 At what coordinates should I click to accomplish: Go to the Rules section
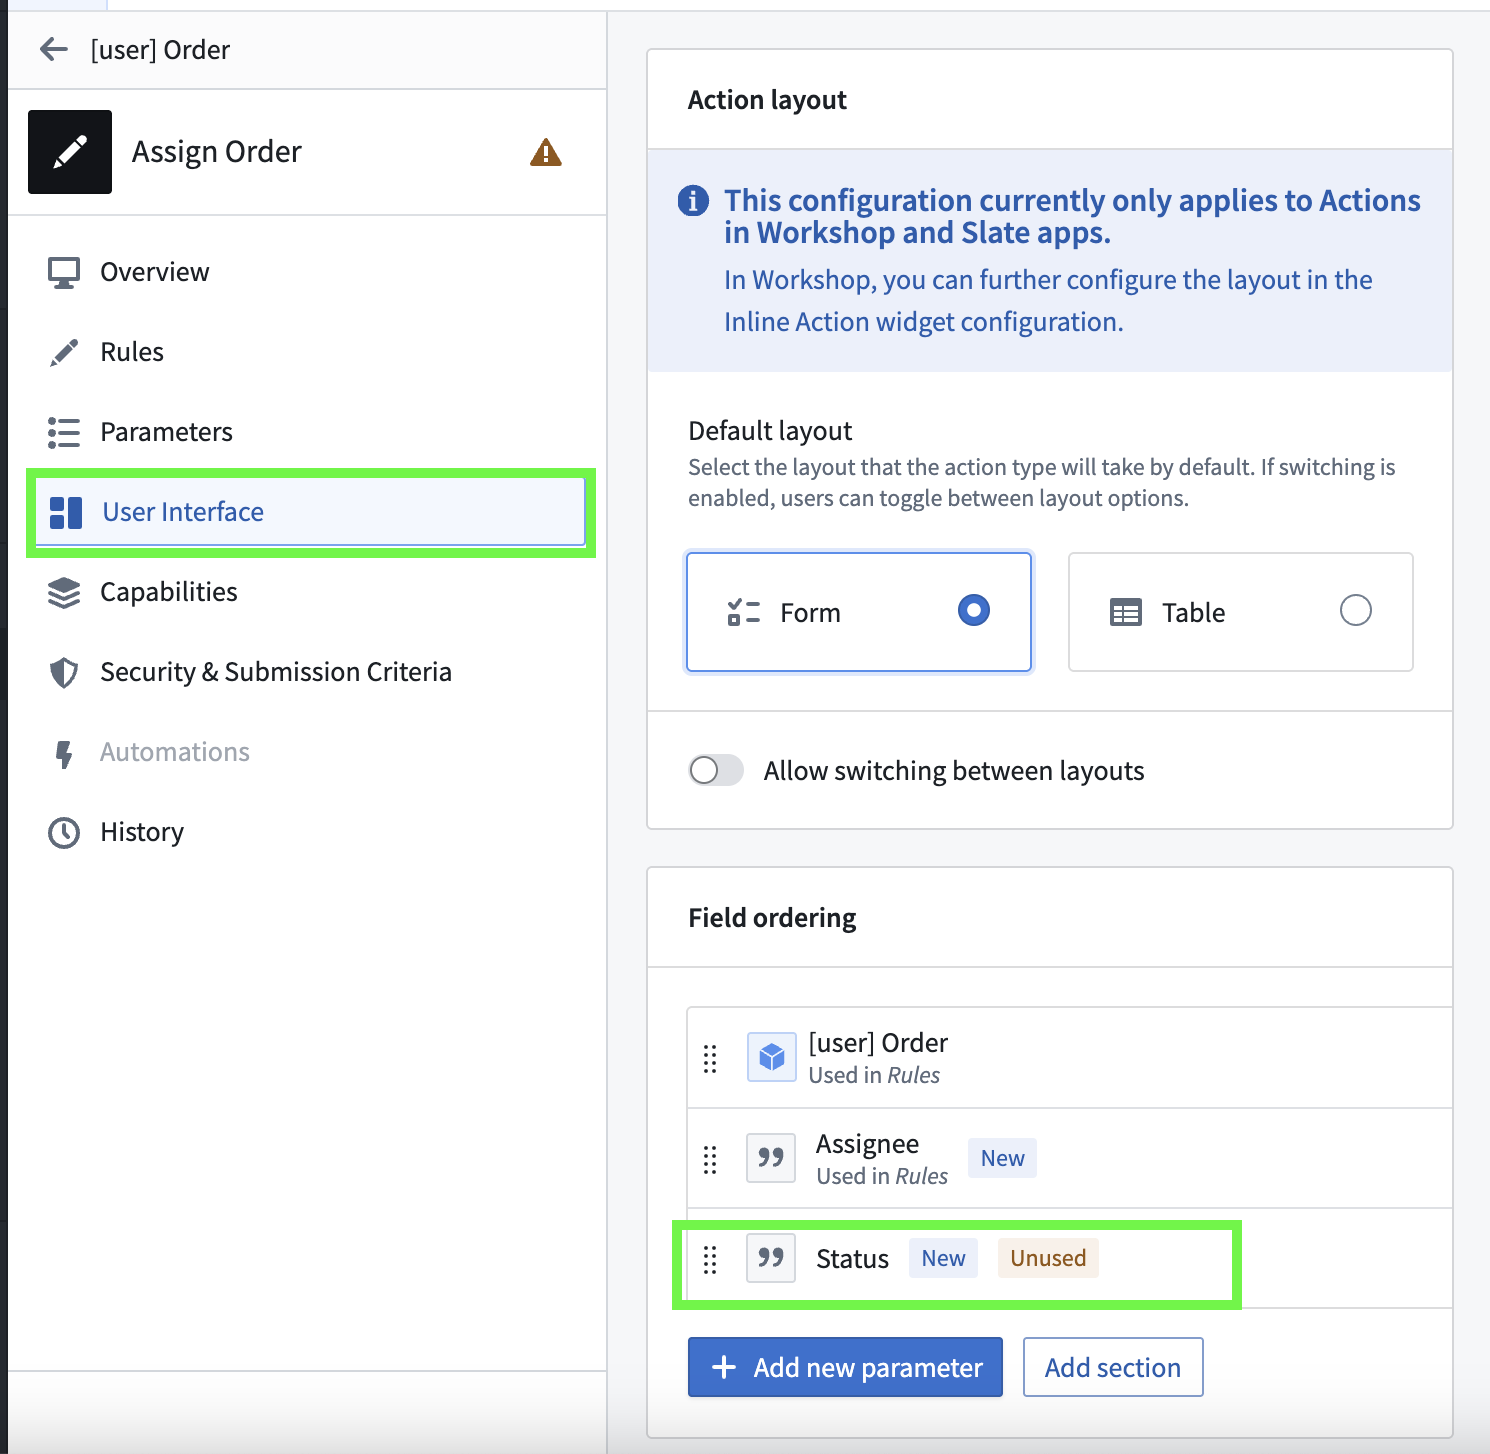131,352
